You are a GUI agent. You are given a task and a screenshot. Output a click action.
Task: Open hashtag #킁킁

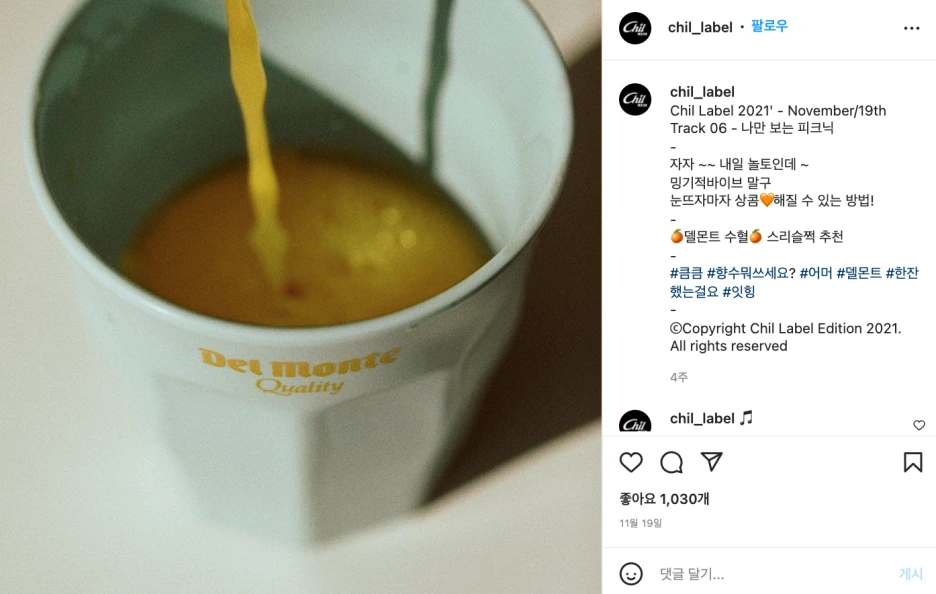coord(686,273)
